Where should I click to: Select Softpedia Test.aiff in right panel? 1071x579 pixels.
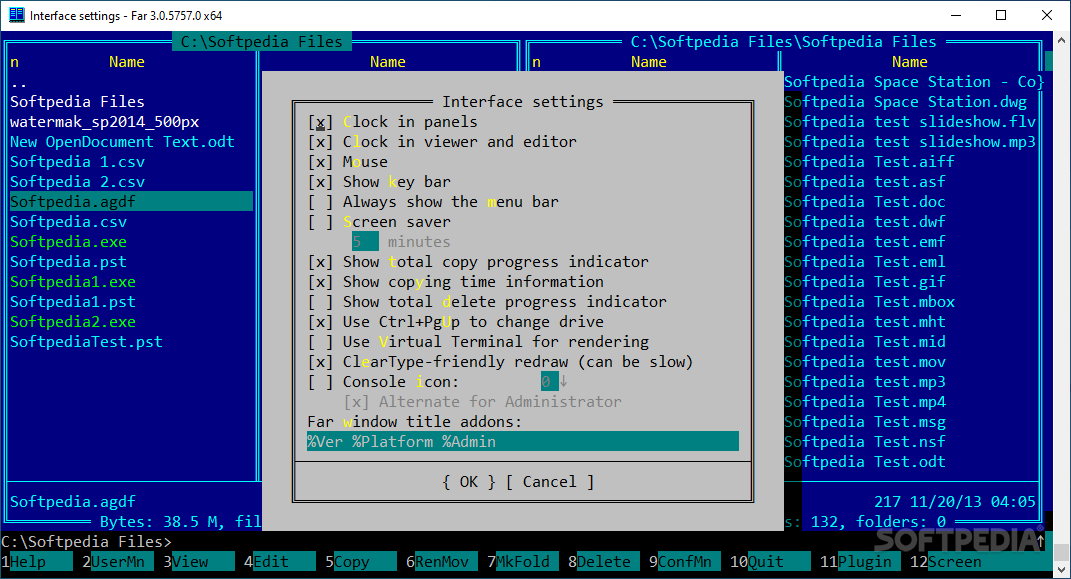(x=870, y=162)
